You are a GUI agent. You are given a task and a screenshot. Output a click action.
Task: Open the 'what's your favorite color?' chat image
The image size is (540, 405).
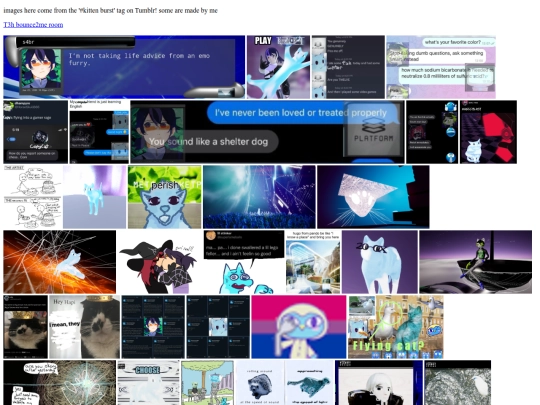click(x=441, y=67)
